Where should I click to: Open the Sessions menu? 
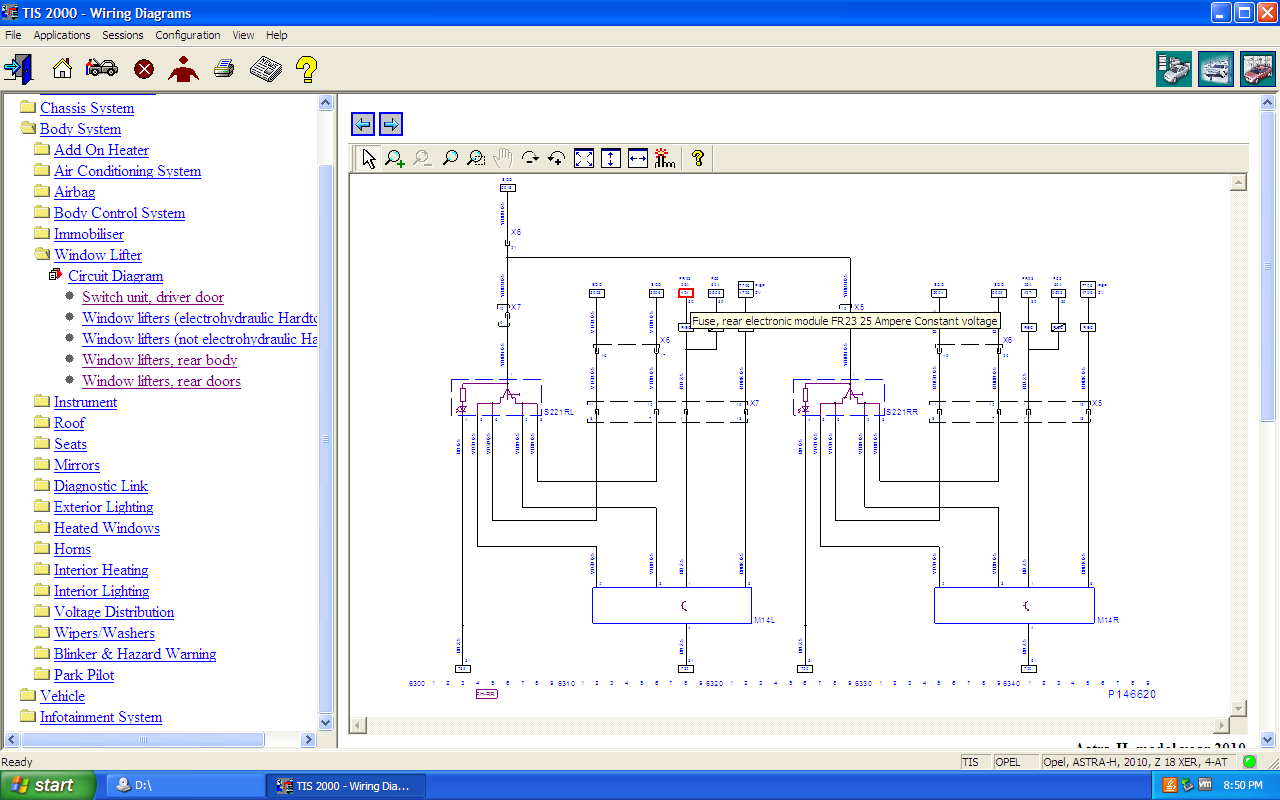123,35
